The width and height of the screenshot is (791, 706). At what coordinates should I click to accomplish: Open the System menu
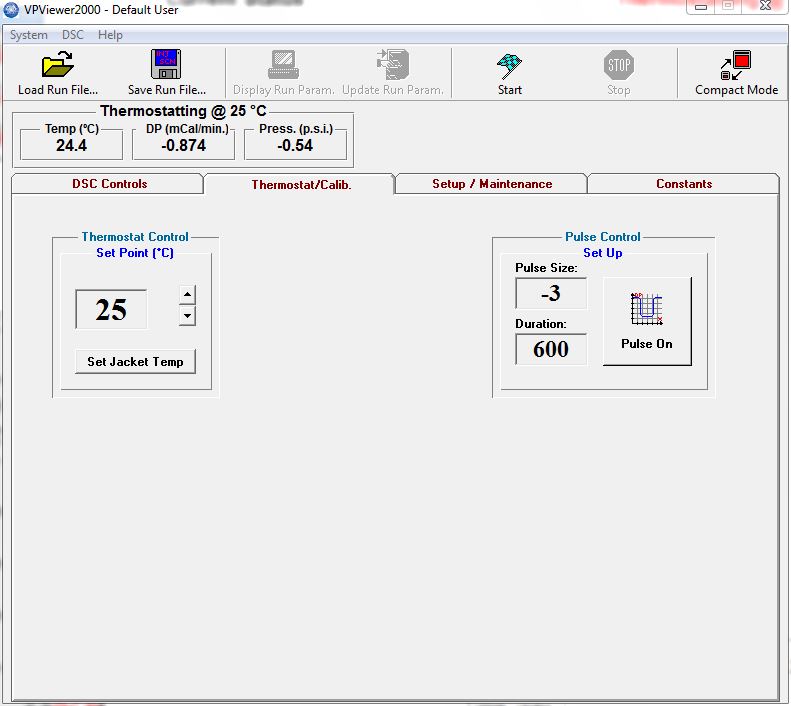click(29, 35)
